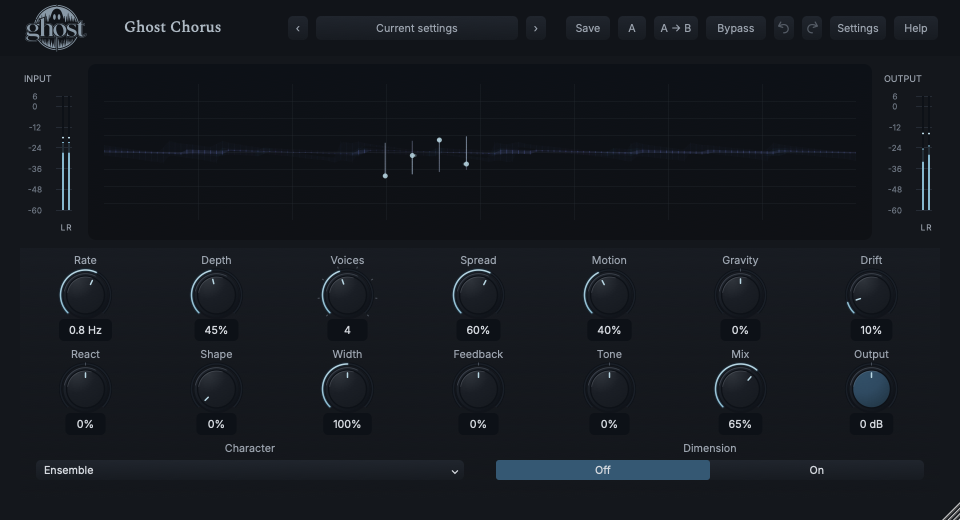The image size is (960, 520).
Task: Go to next preset with right chevron
Action: coord(536,28)
